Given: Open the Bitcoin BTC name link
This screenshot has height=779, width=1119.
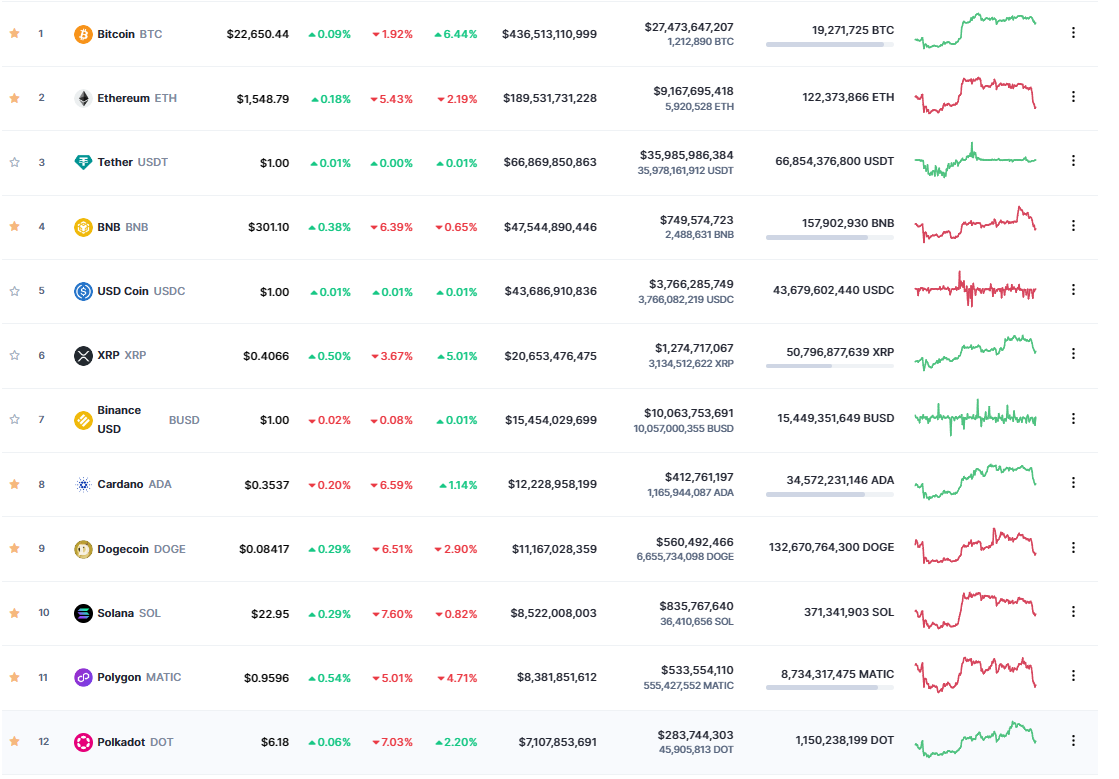Looking at the screenshot, I should 129,34.
